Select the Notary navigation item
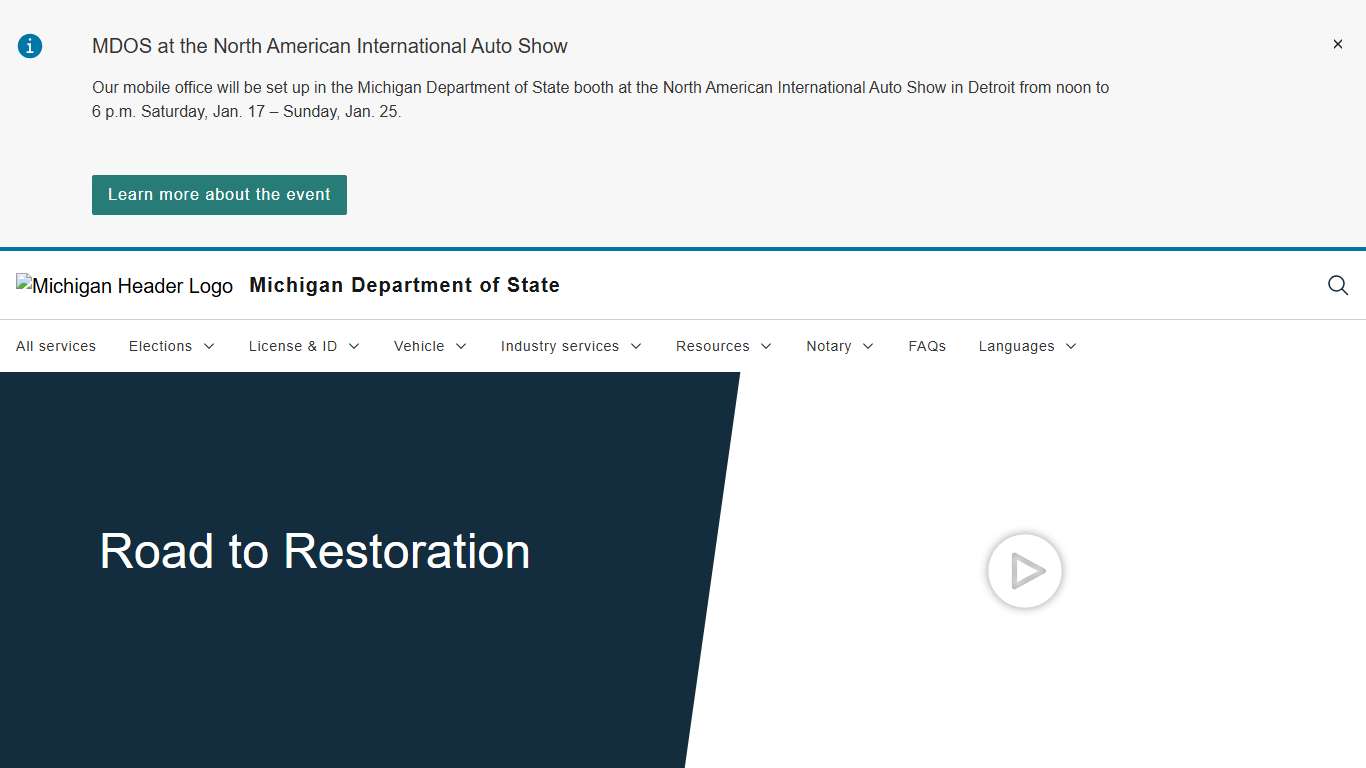The width and height of the screenshot is (1366, 768). click(x=829, y=346)
